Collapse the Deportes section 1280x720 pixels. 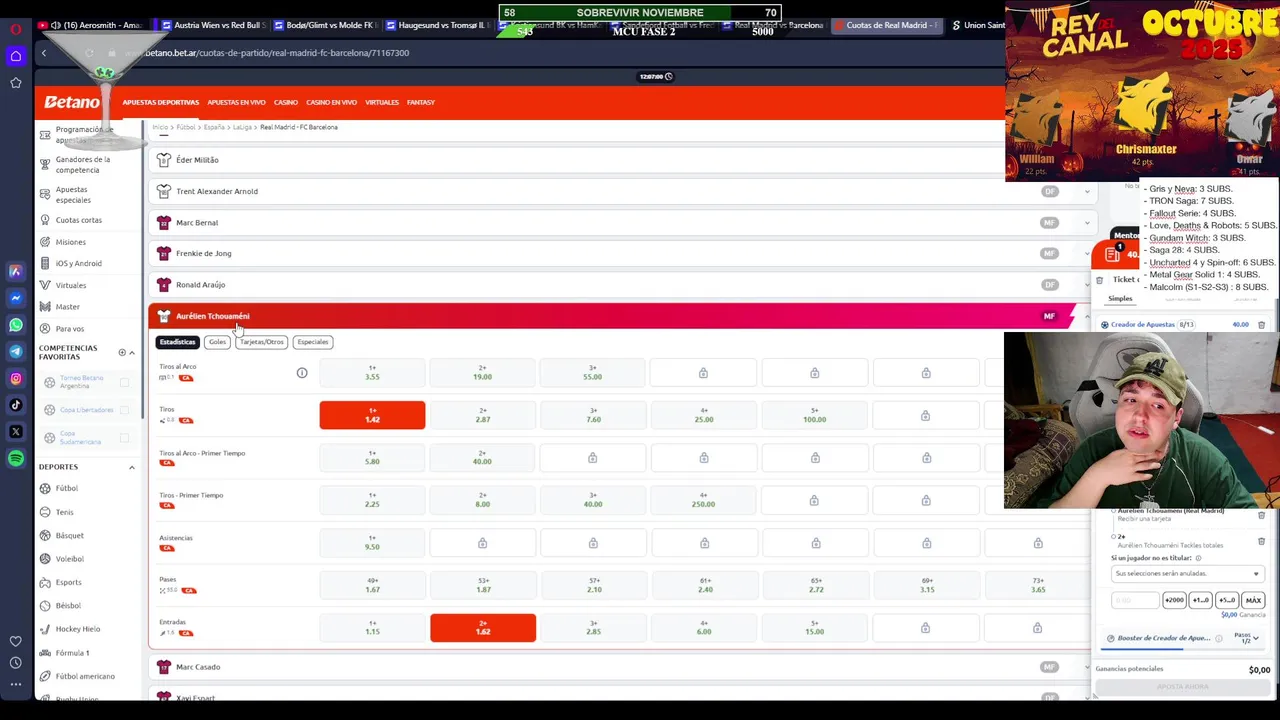click(131, 467)
